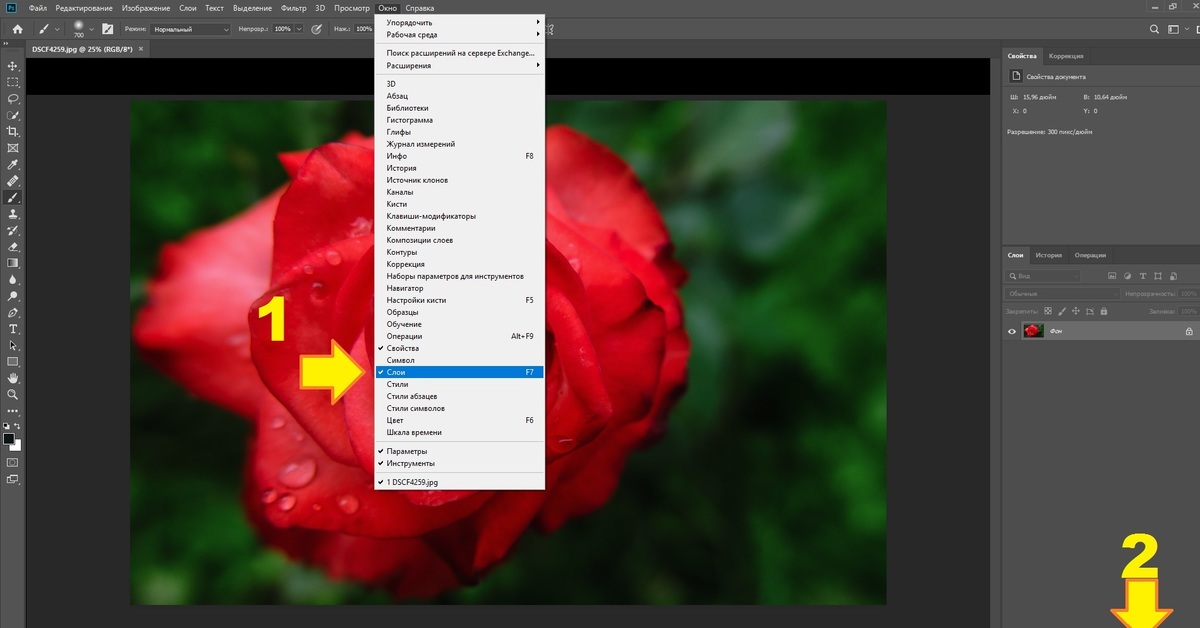Screen dimensions: 1200x628
Task: Select the Eyedropper tool
Action: coord(13,165)
